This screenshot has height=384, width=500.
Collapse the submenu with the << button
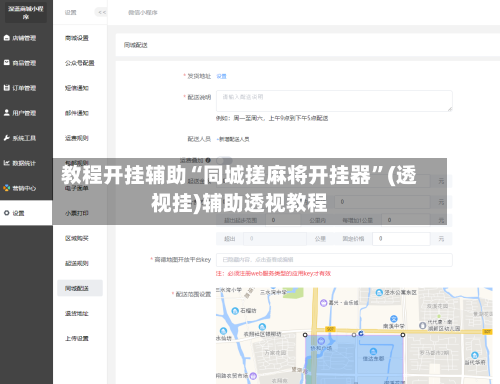(101, 12)
